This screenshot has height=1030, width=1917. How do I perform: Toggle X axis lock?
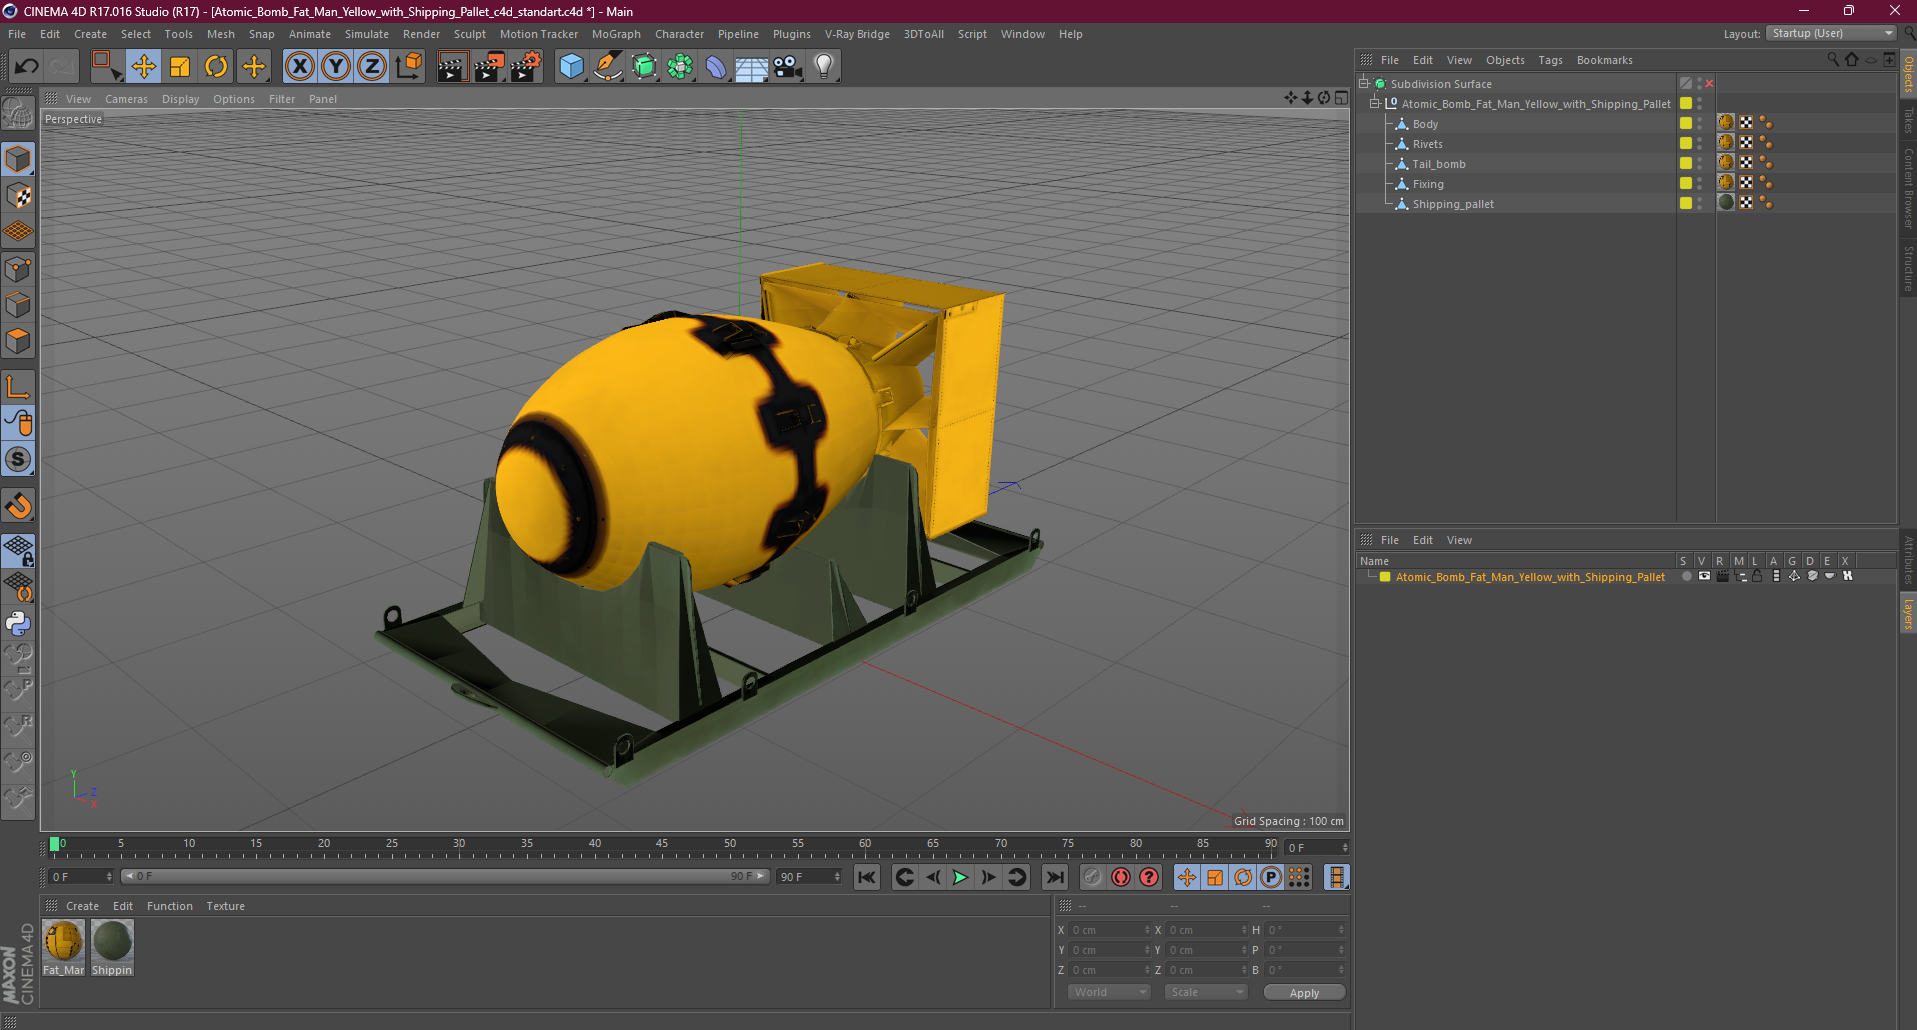click(x=299, y=67)
